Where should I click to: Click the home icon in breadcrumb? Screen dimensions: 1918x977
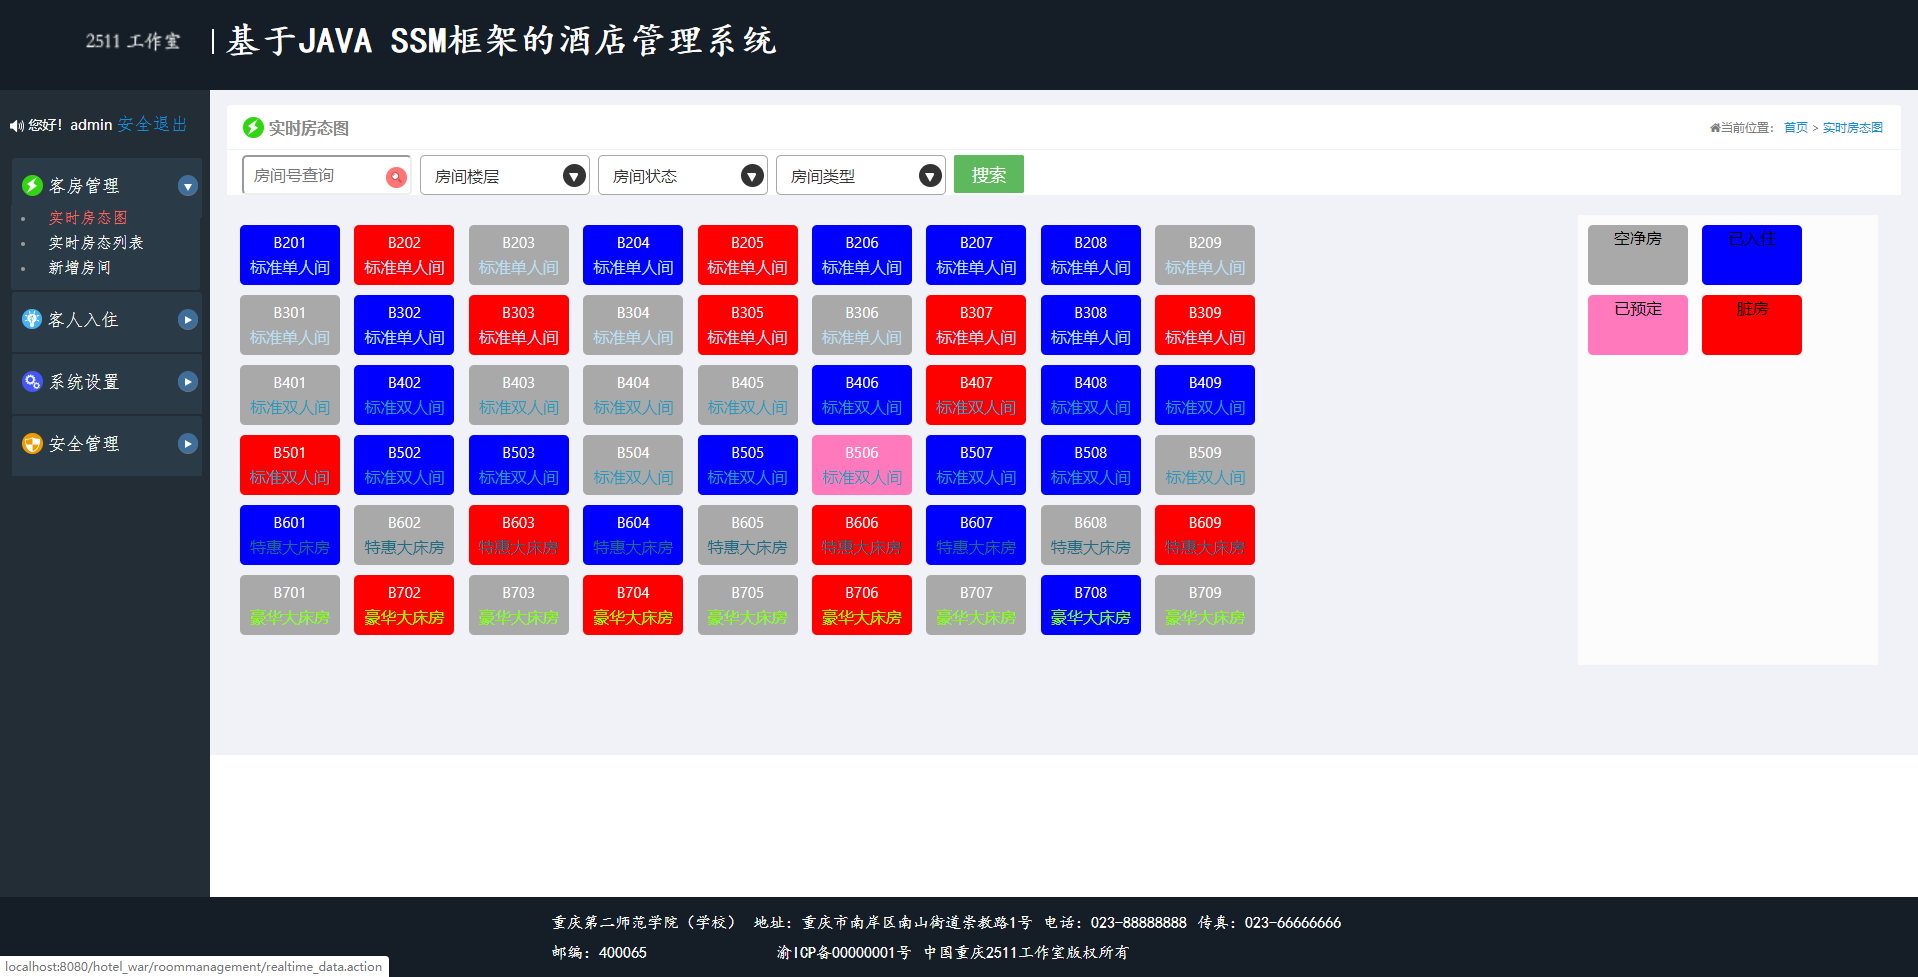[1714, 128]
